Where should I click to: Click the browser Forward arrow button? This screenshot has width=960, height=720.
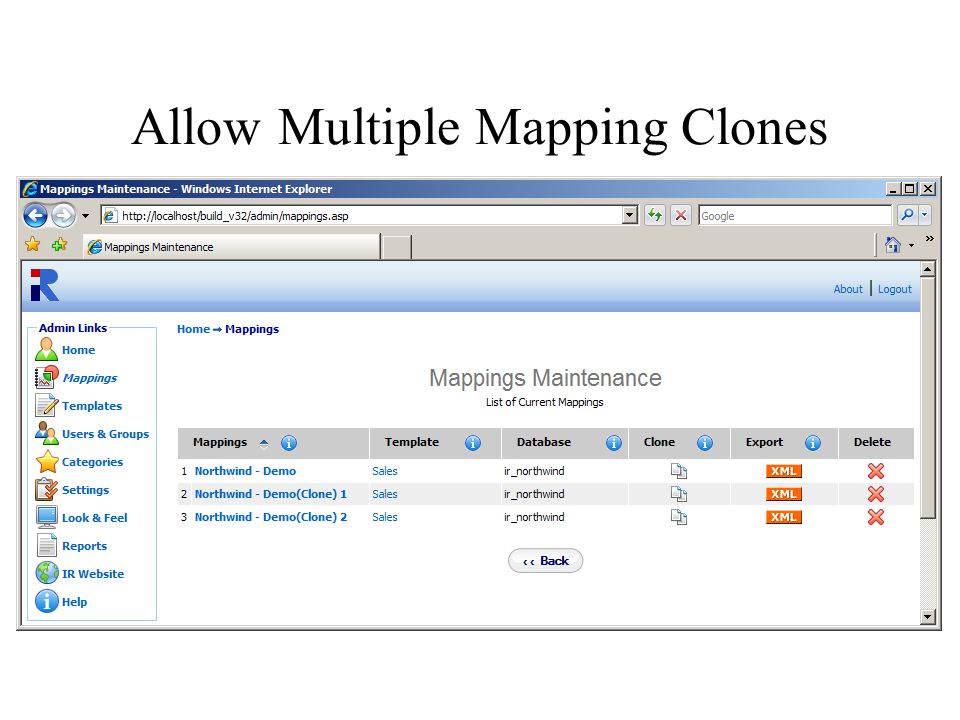pyautogui.click(x=63, y=216)
